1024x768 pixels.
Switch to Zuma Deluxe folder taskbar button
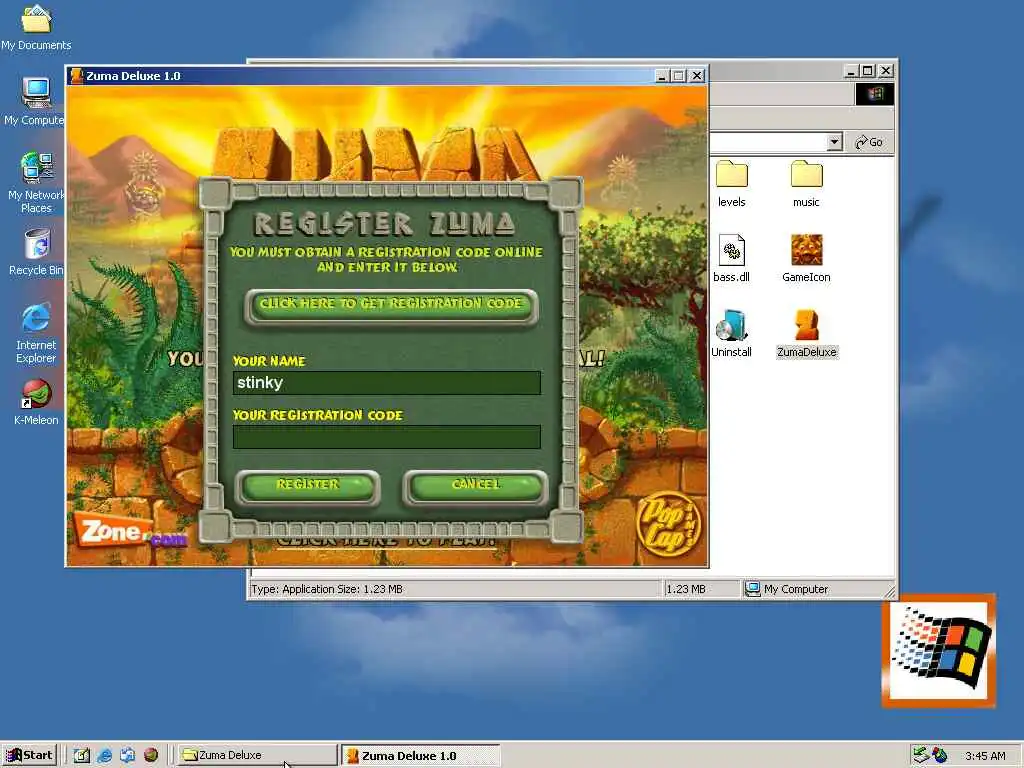[x=257, y=755]
